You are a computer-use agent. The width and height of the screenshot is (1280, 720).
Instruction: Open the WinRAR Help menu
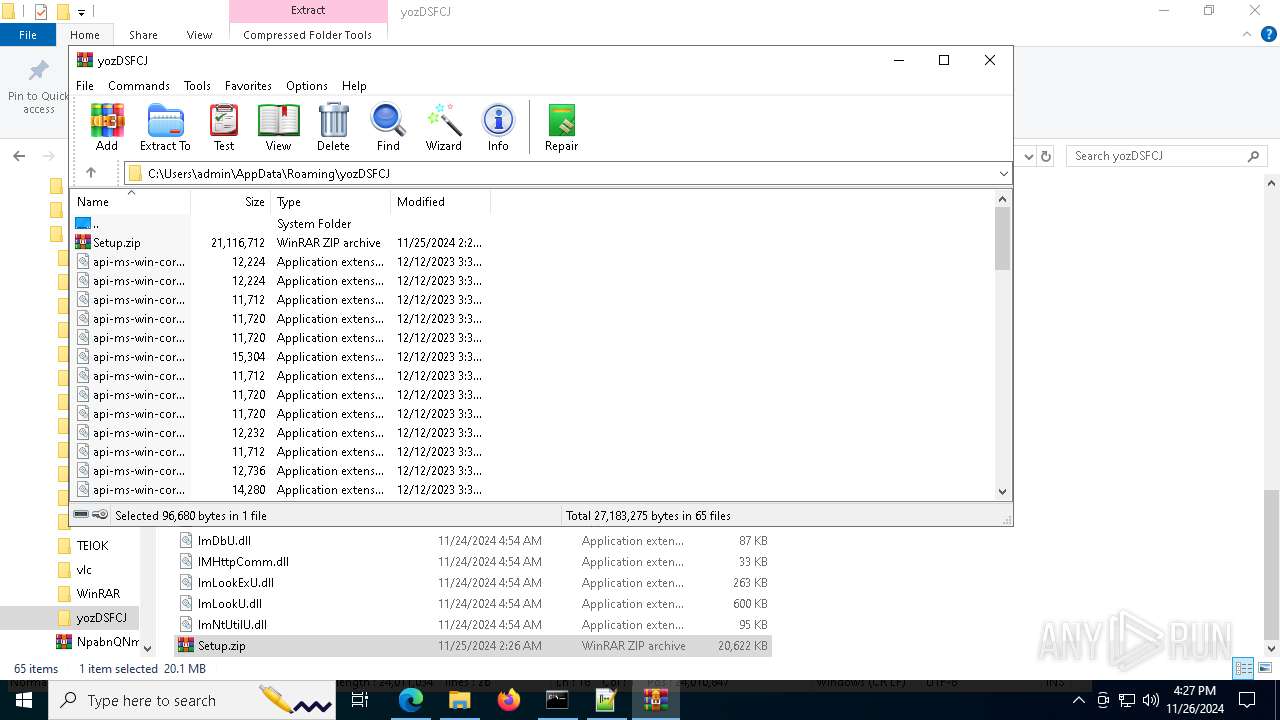click(x=354, y=86)
